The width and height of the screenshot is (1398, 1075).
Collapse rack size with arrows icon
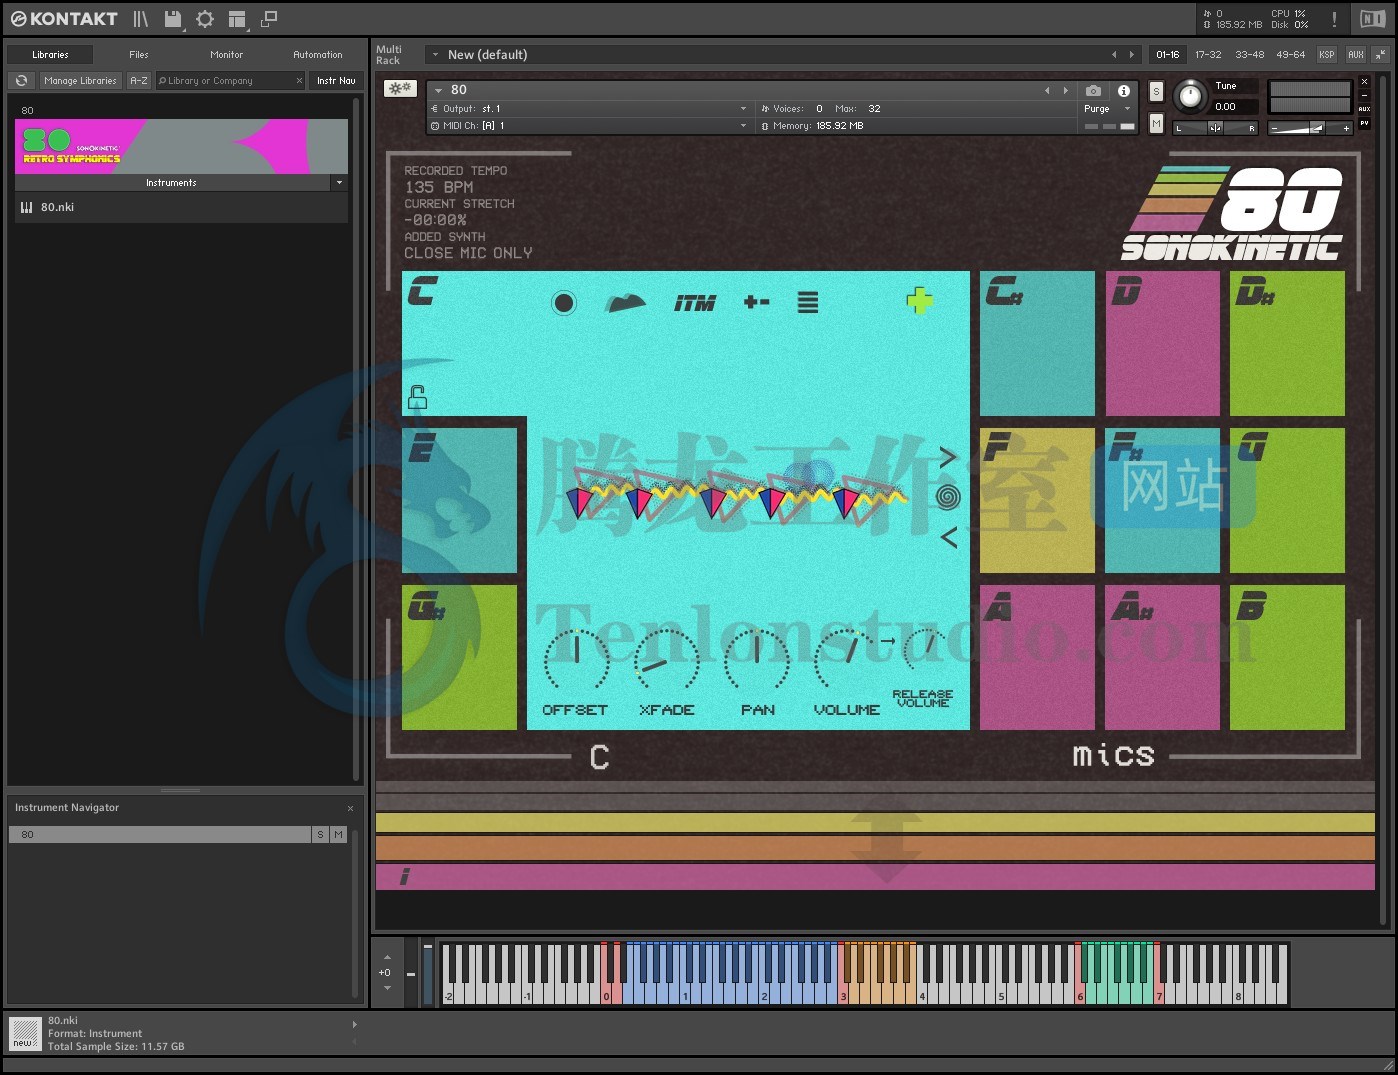tap(1381, 55)
